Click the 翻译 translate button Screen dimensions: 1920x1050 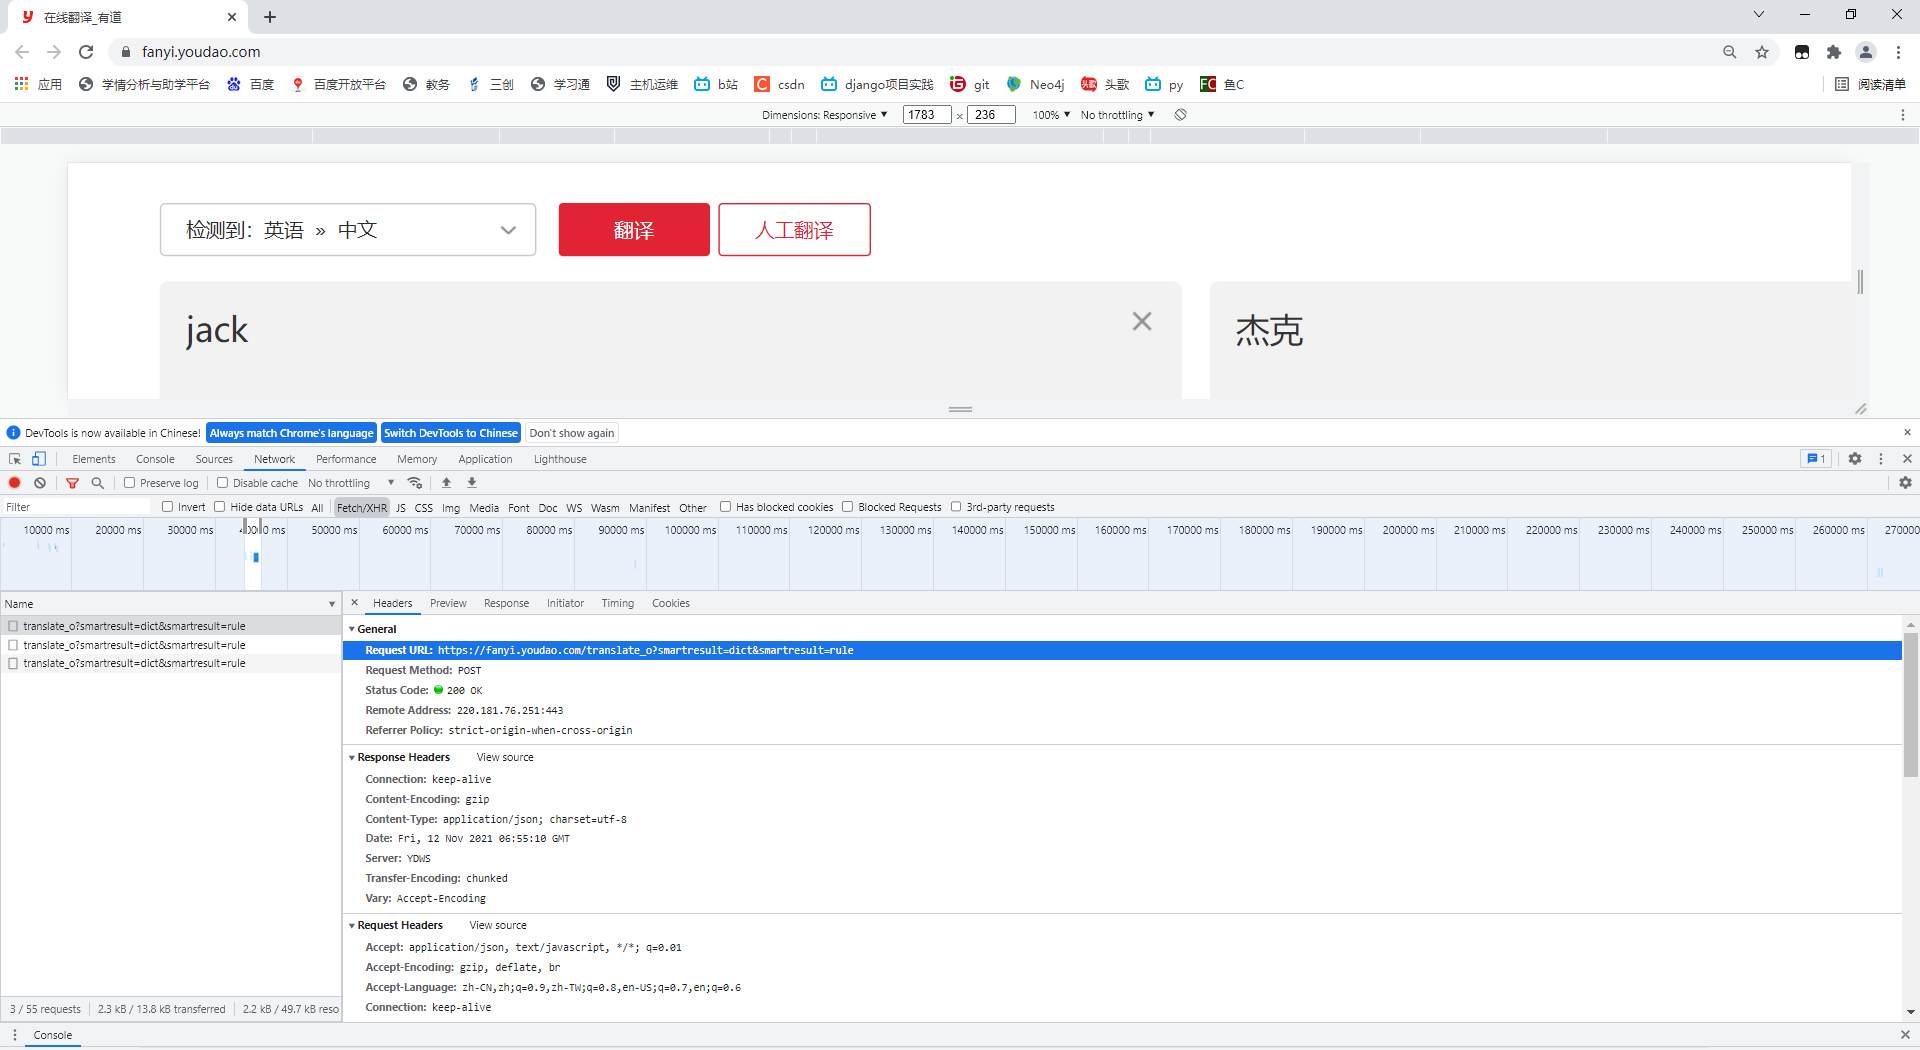[634, 229]
